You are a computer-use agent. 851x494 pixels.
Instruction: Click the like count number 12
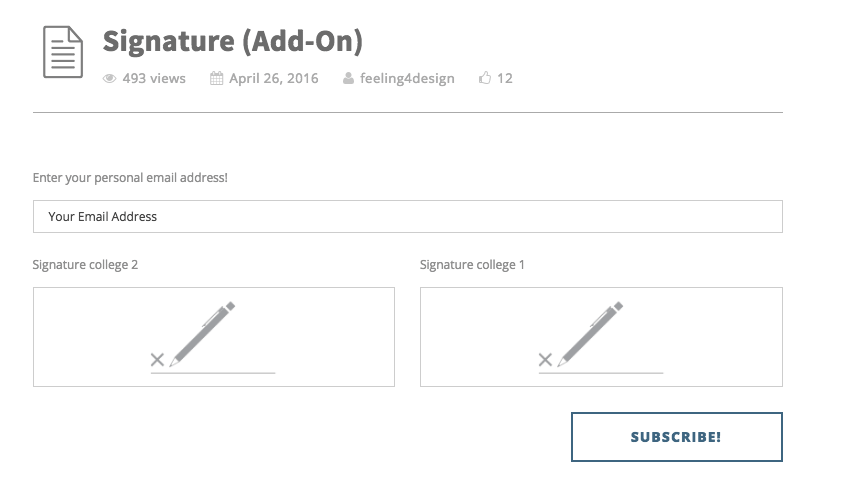[505, 78]
